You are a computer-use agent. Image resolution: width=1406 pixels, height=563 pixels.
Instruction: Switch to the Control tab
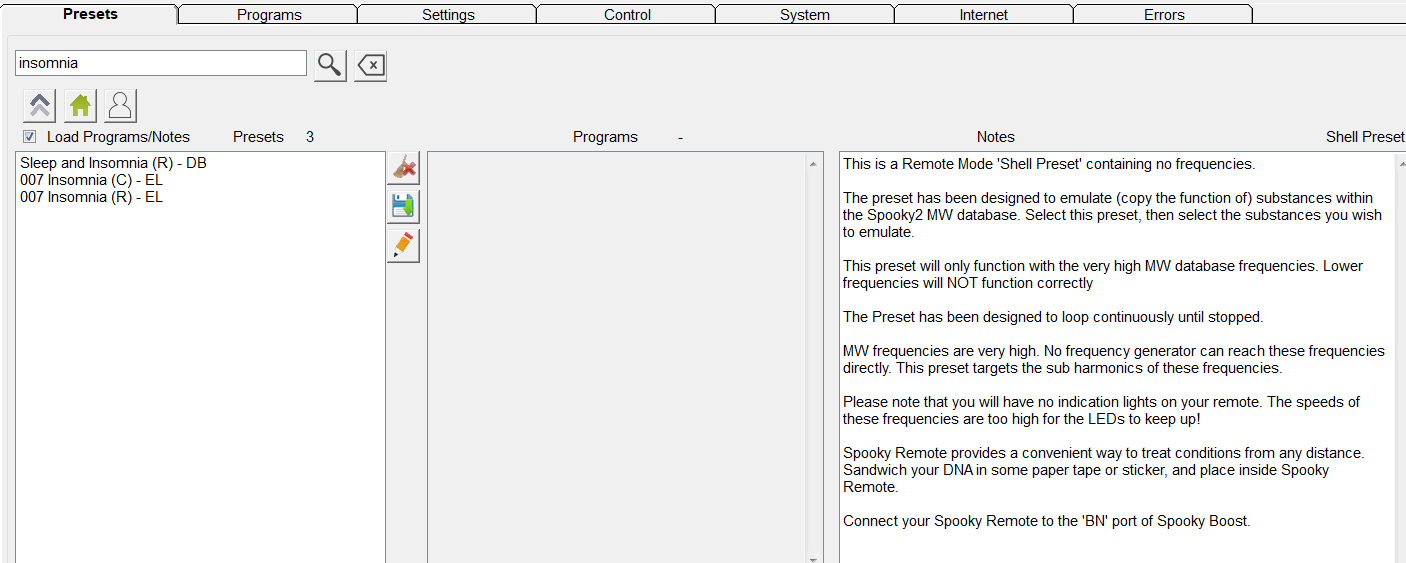[x=627, y=15]
